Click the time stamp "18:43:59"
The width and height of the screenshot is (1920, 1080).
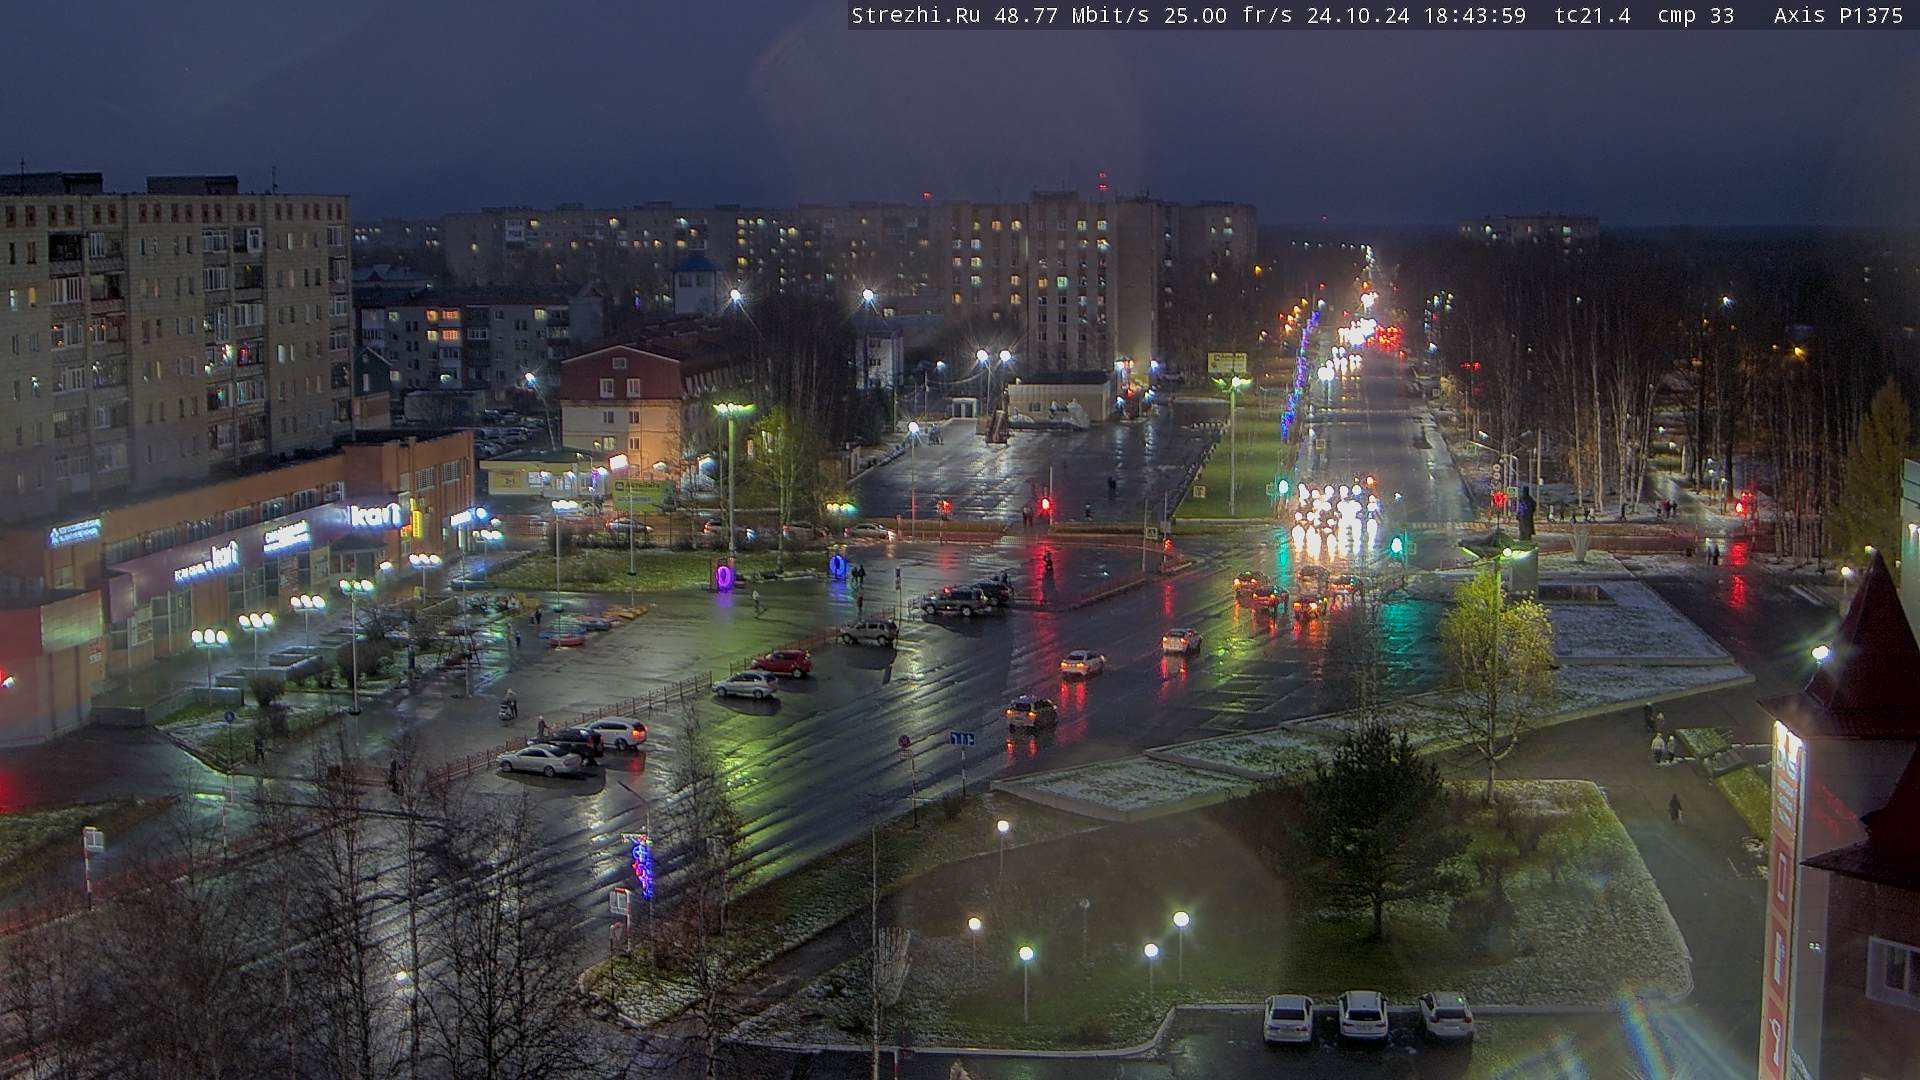click(1474, 15)
